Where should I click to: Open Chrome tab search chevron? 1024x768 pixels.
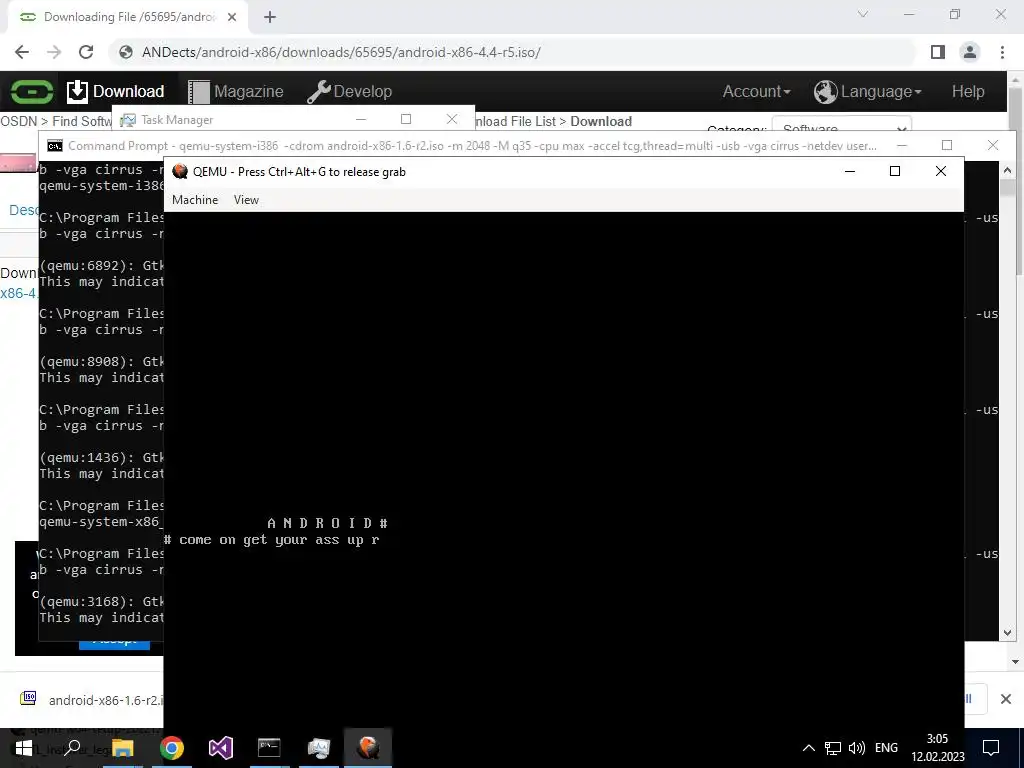coord(863,14)
